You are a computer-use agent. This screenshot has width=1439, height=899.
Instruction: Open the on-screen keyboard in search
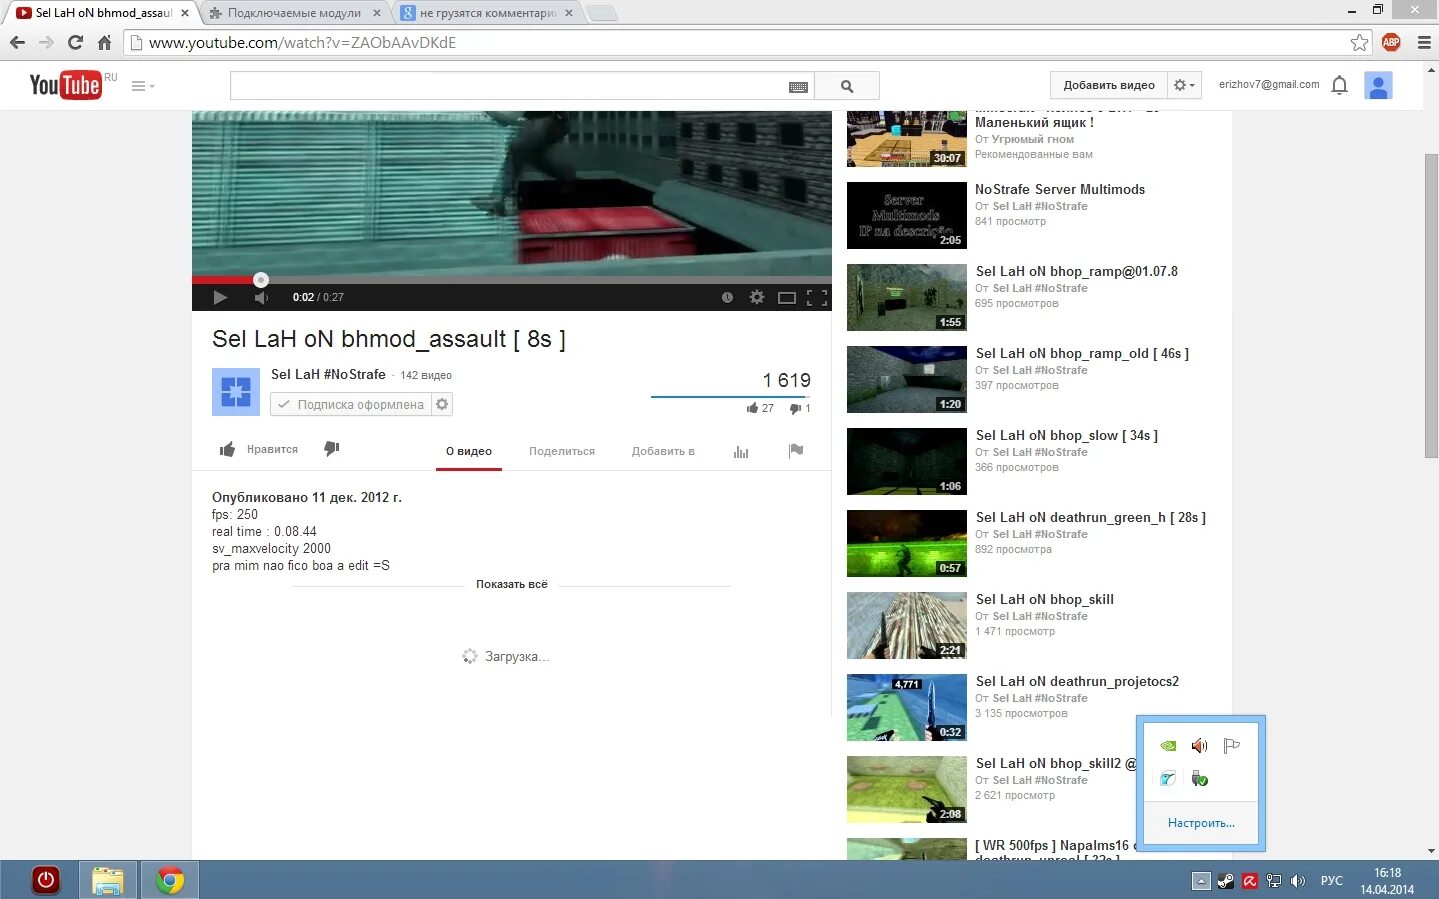[x=798, y=87]
